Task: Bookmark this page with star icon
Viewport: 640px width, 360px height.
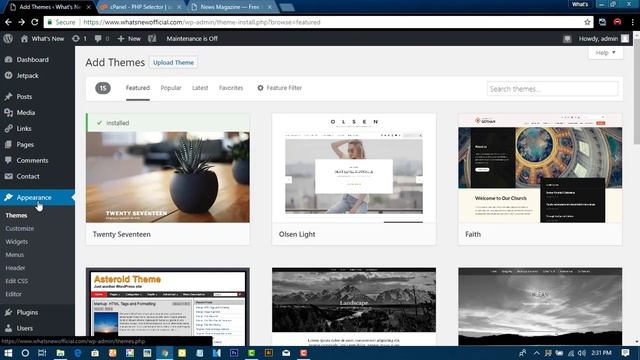Action: coord(587,22)
